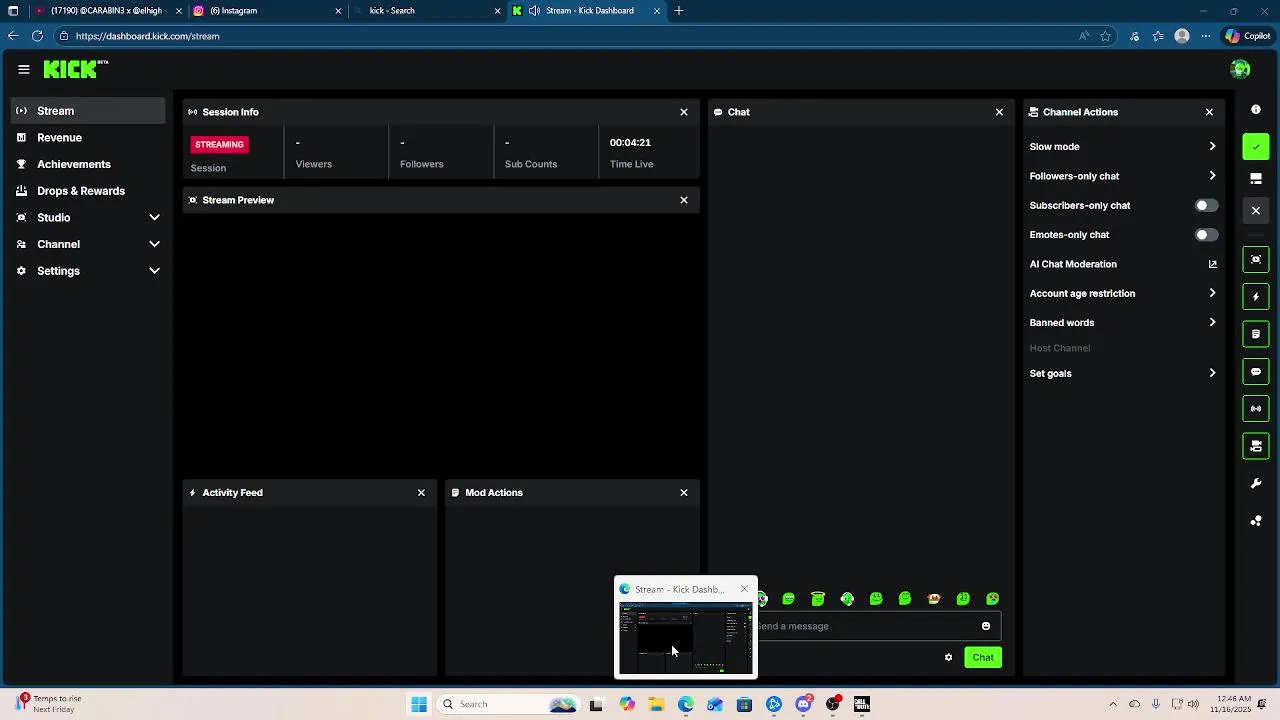Screen dimensions: 1280x720
Task: Open a new browser tab
Action: (679, 11)
